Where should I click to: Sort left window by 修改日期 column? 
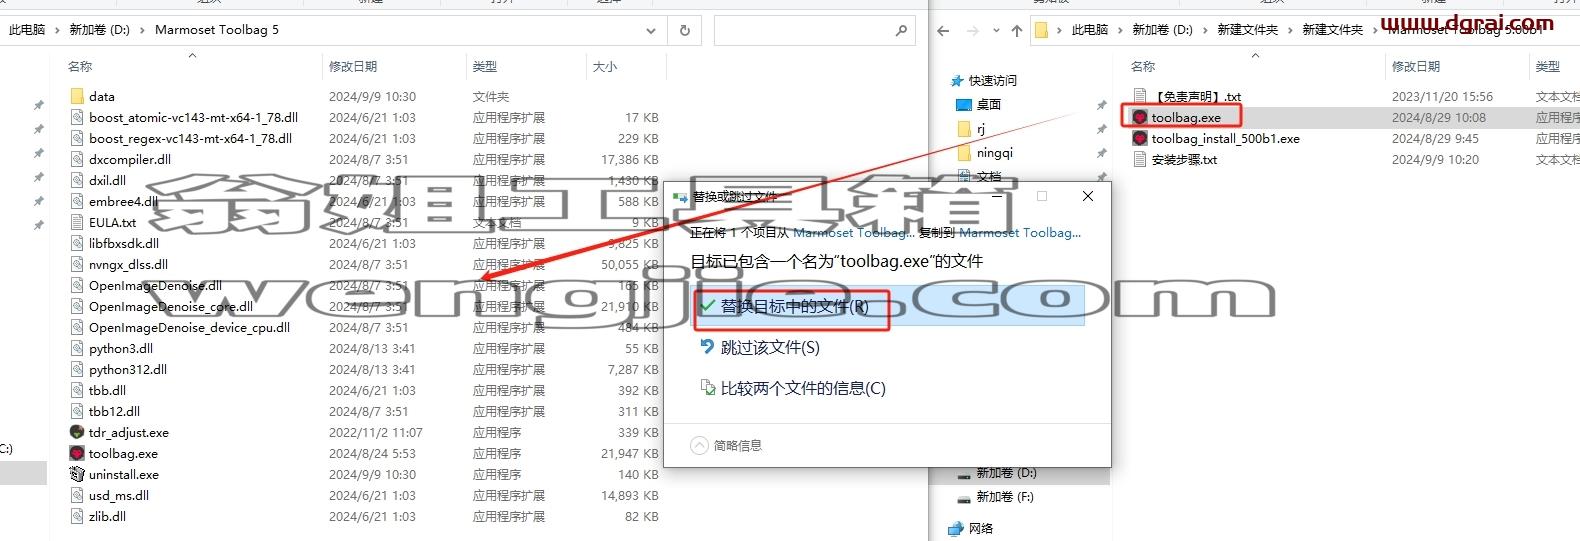click(x=353, y=66)
